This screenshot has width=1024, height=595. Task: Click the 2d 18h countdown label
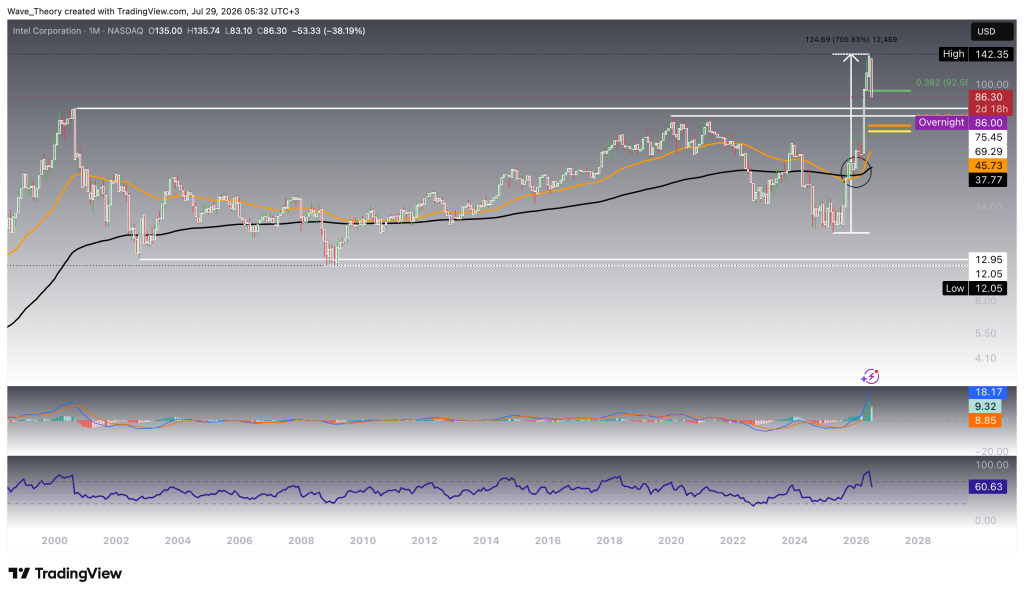990,109
